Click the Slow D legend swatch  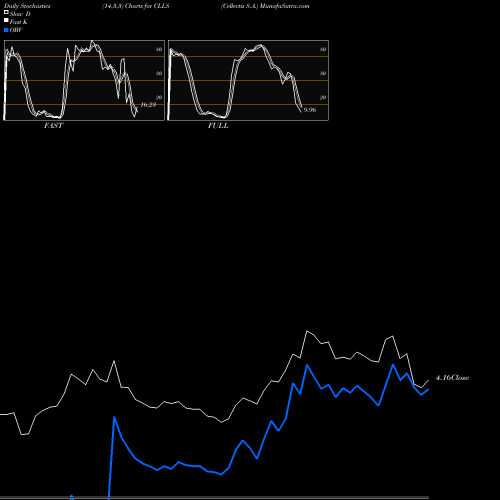click(6, 12)
